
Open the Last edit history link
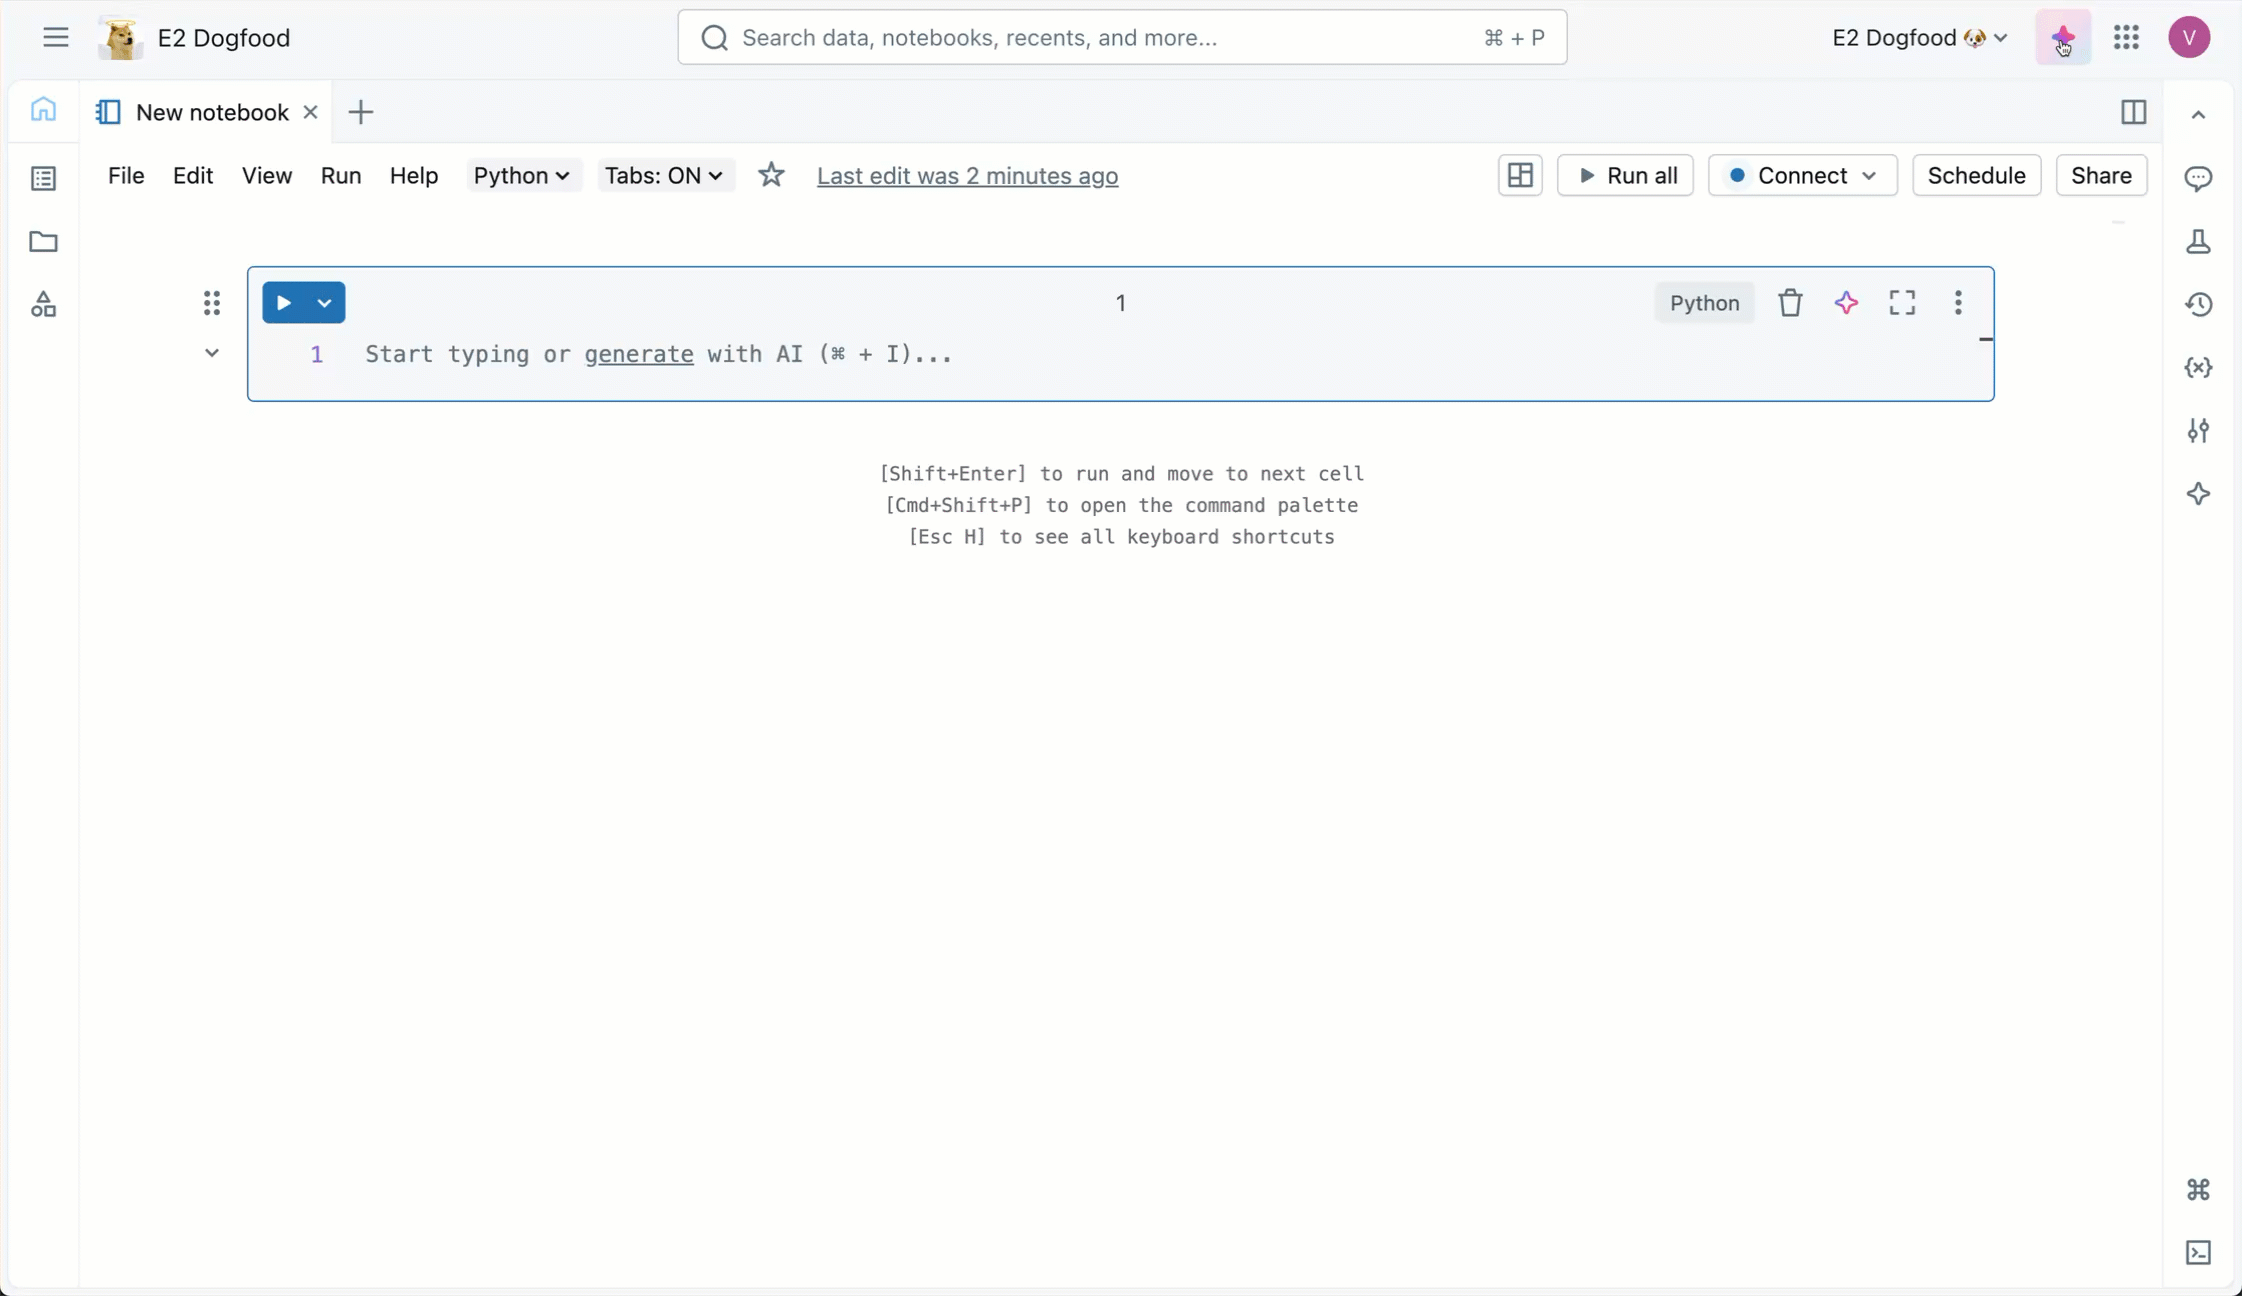coord(967,175)
